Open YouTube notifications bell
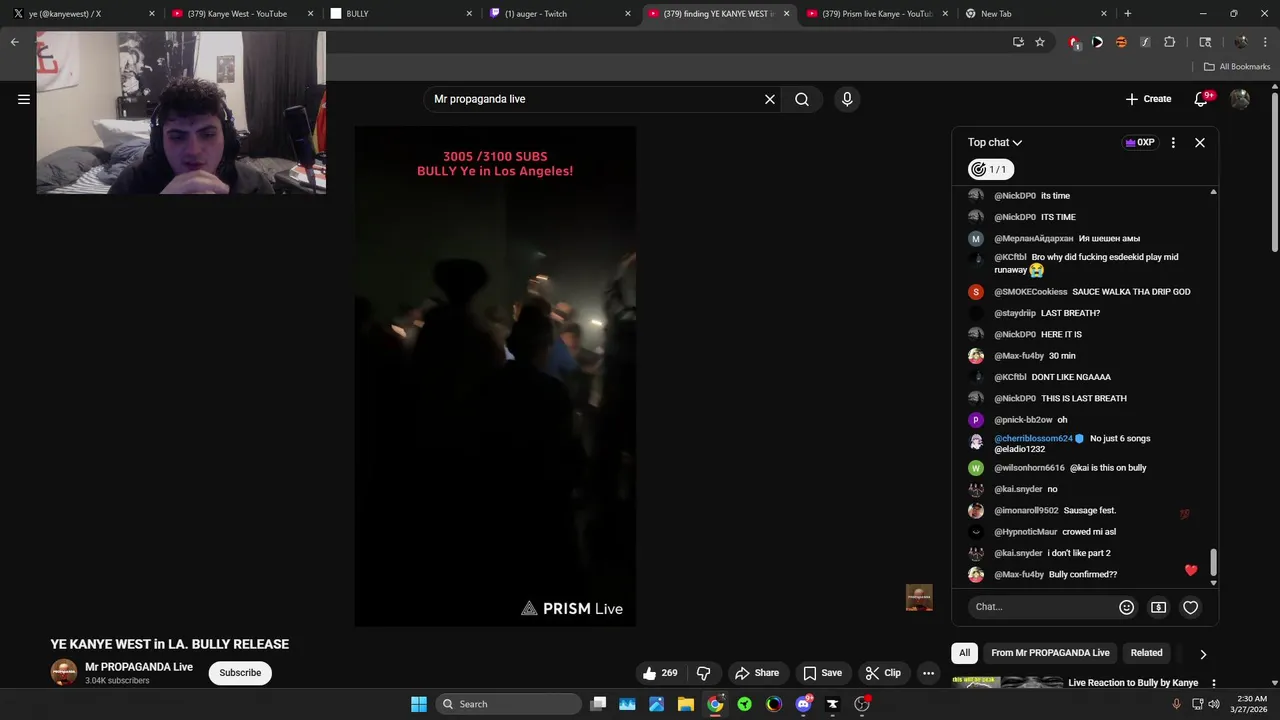Viewport: 1280px width, 720px height. [1202, 99]
